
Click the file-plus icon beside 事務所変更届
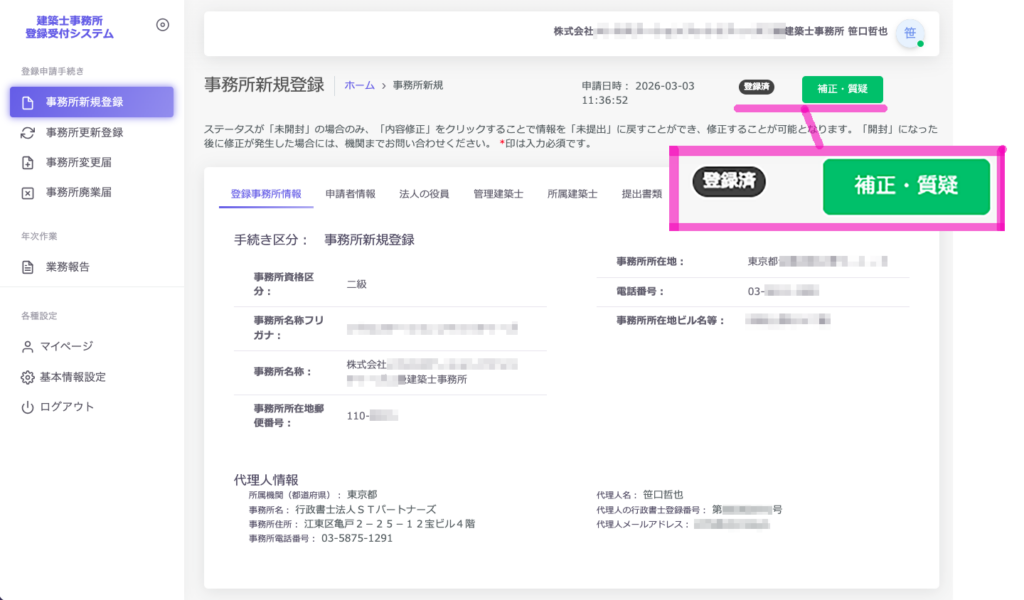(x=27, y=163)
